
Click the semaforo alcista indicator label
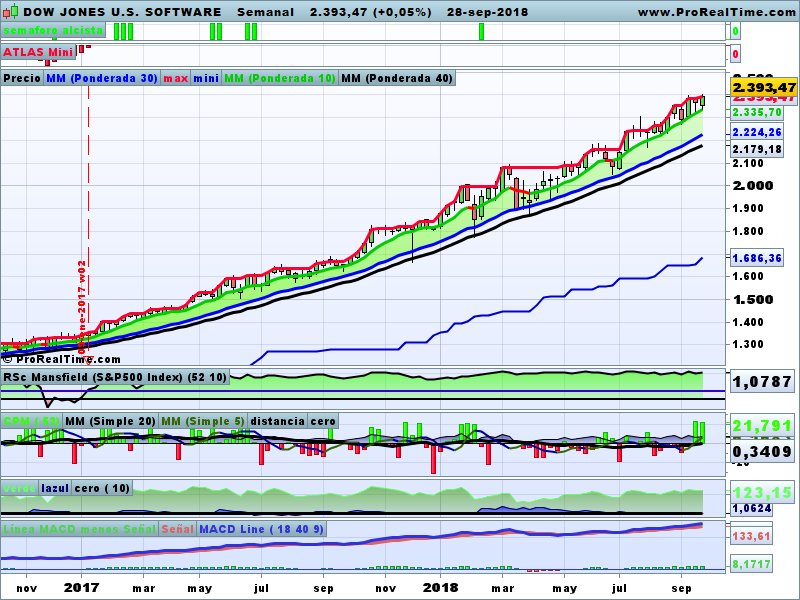pos(53,31)
